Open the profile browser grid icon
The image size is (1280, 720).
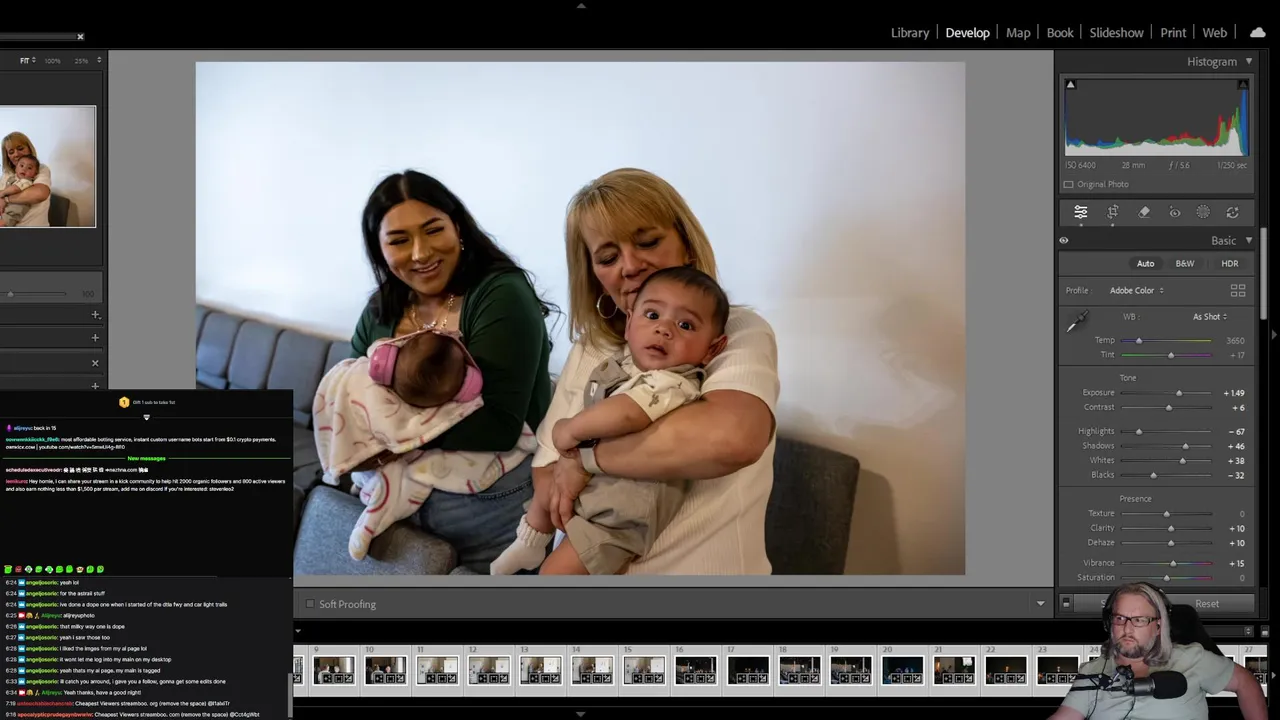coord(1238,290)
